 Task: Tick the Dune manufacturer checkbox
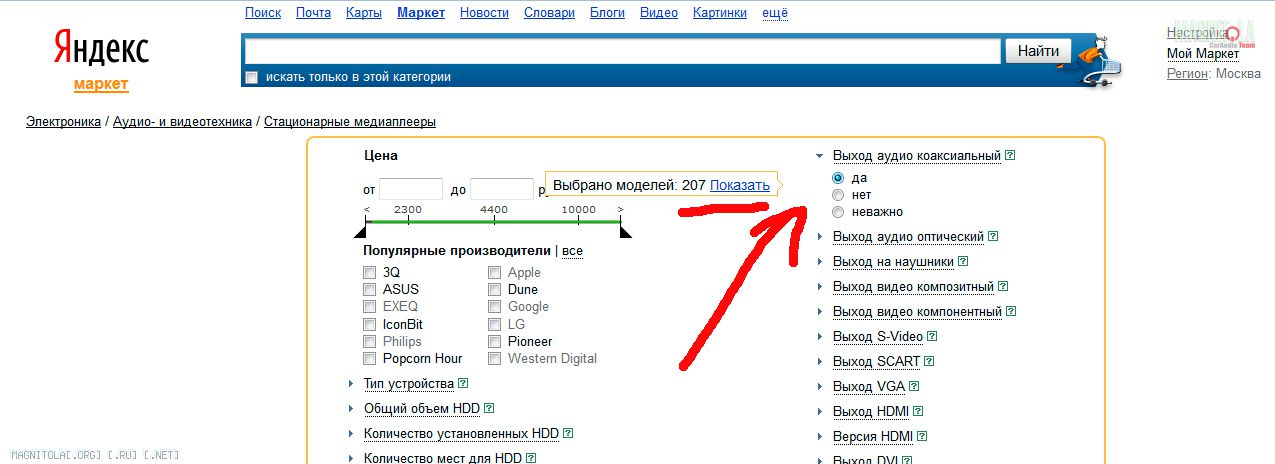(495, 289)
